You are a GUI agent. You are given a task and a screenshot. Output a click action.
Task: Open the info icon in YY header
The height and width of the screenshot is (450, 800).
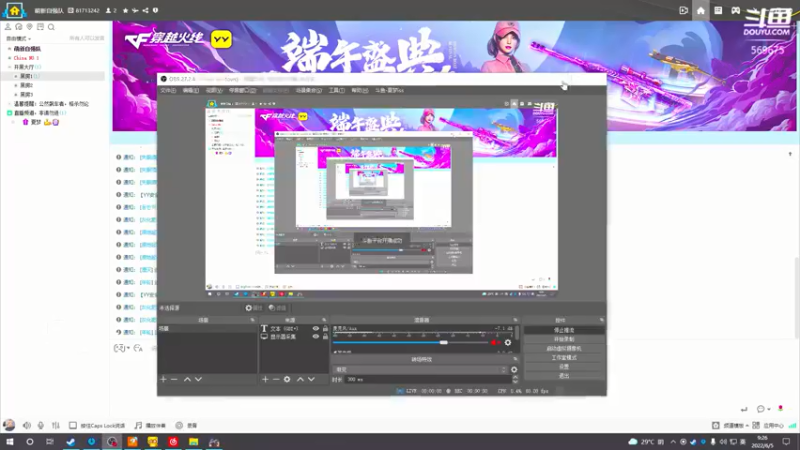[156, 10]
